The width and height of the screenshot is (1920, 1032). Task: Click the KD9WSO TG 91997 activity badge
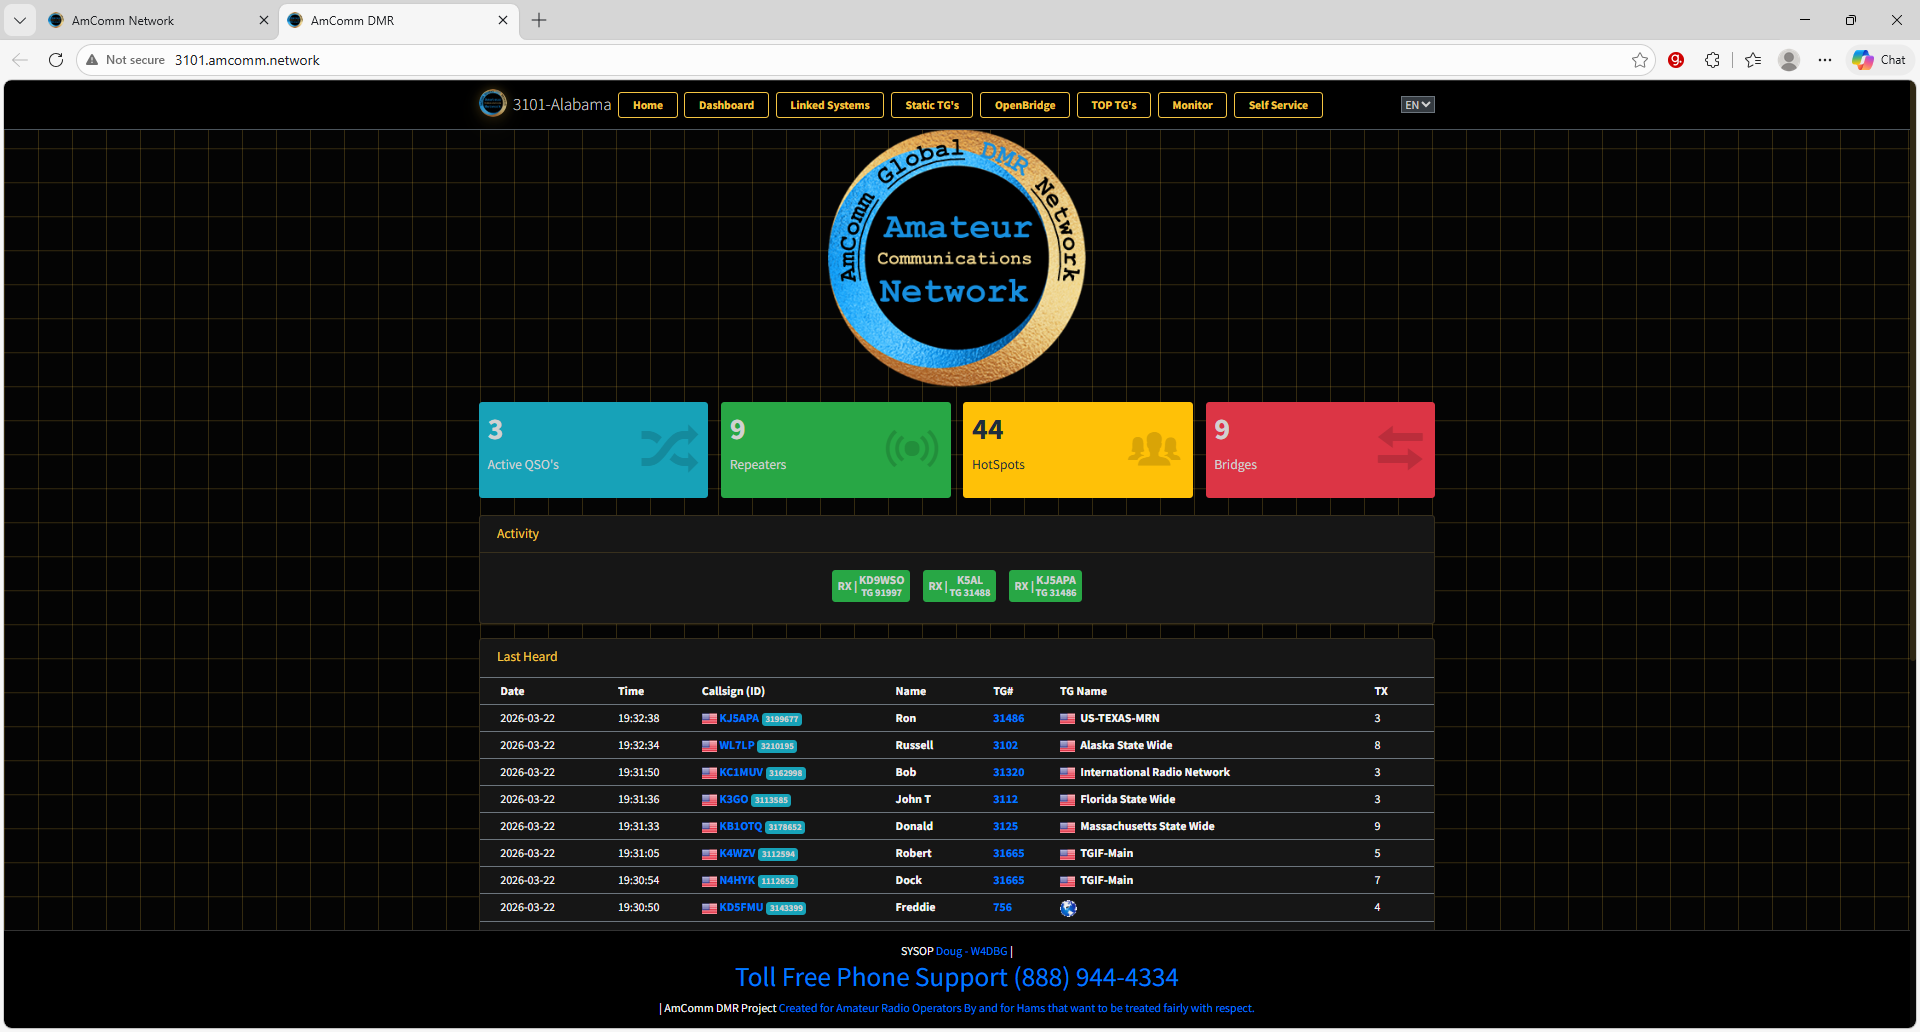(x=871, y=586)
